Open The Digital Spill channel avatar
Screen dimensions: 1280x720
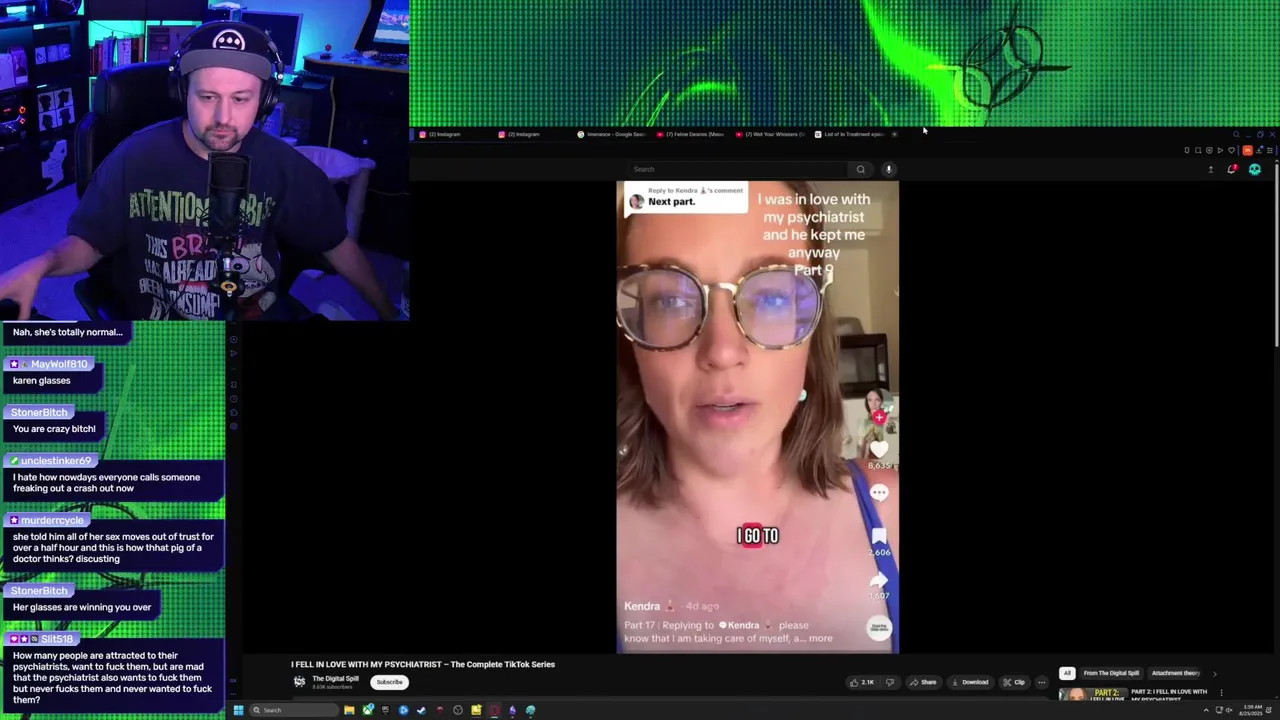pyautogui.click(x=299, y=681)
